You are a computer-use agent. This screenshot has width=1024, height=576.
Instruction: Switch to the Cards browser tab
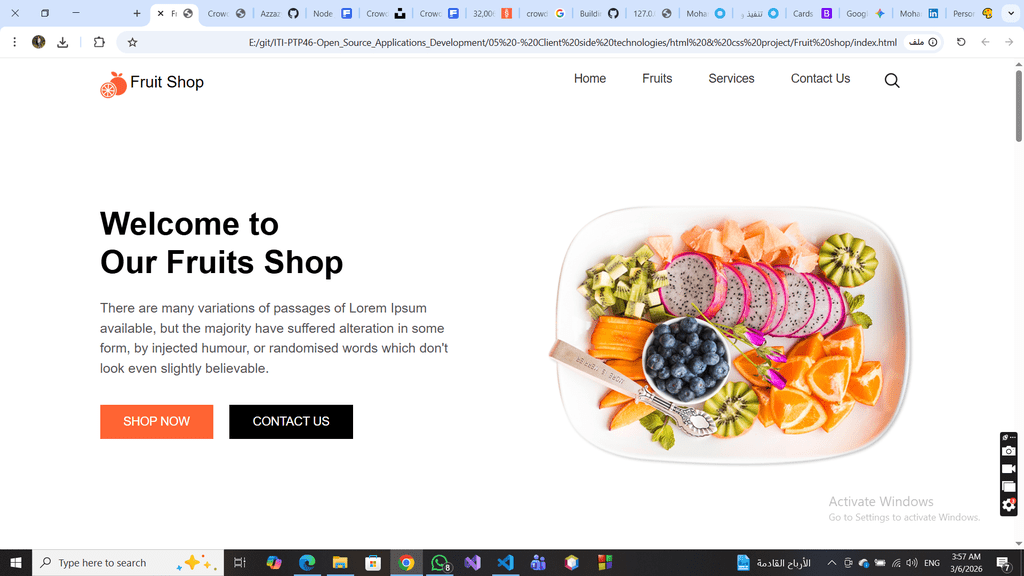click(812, 13)
